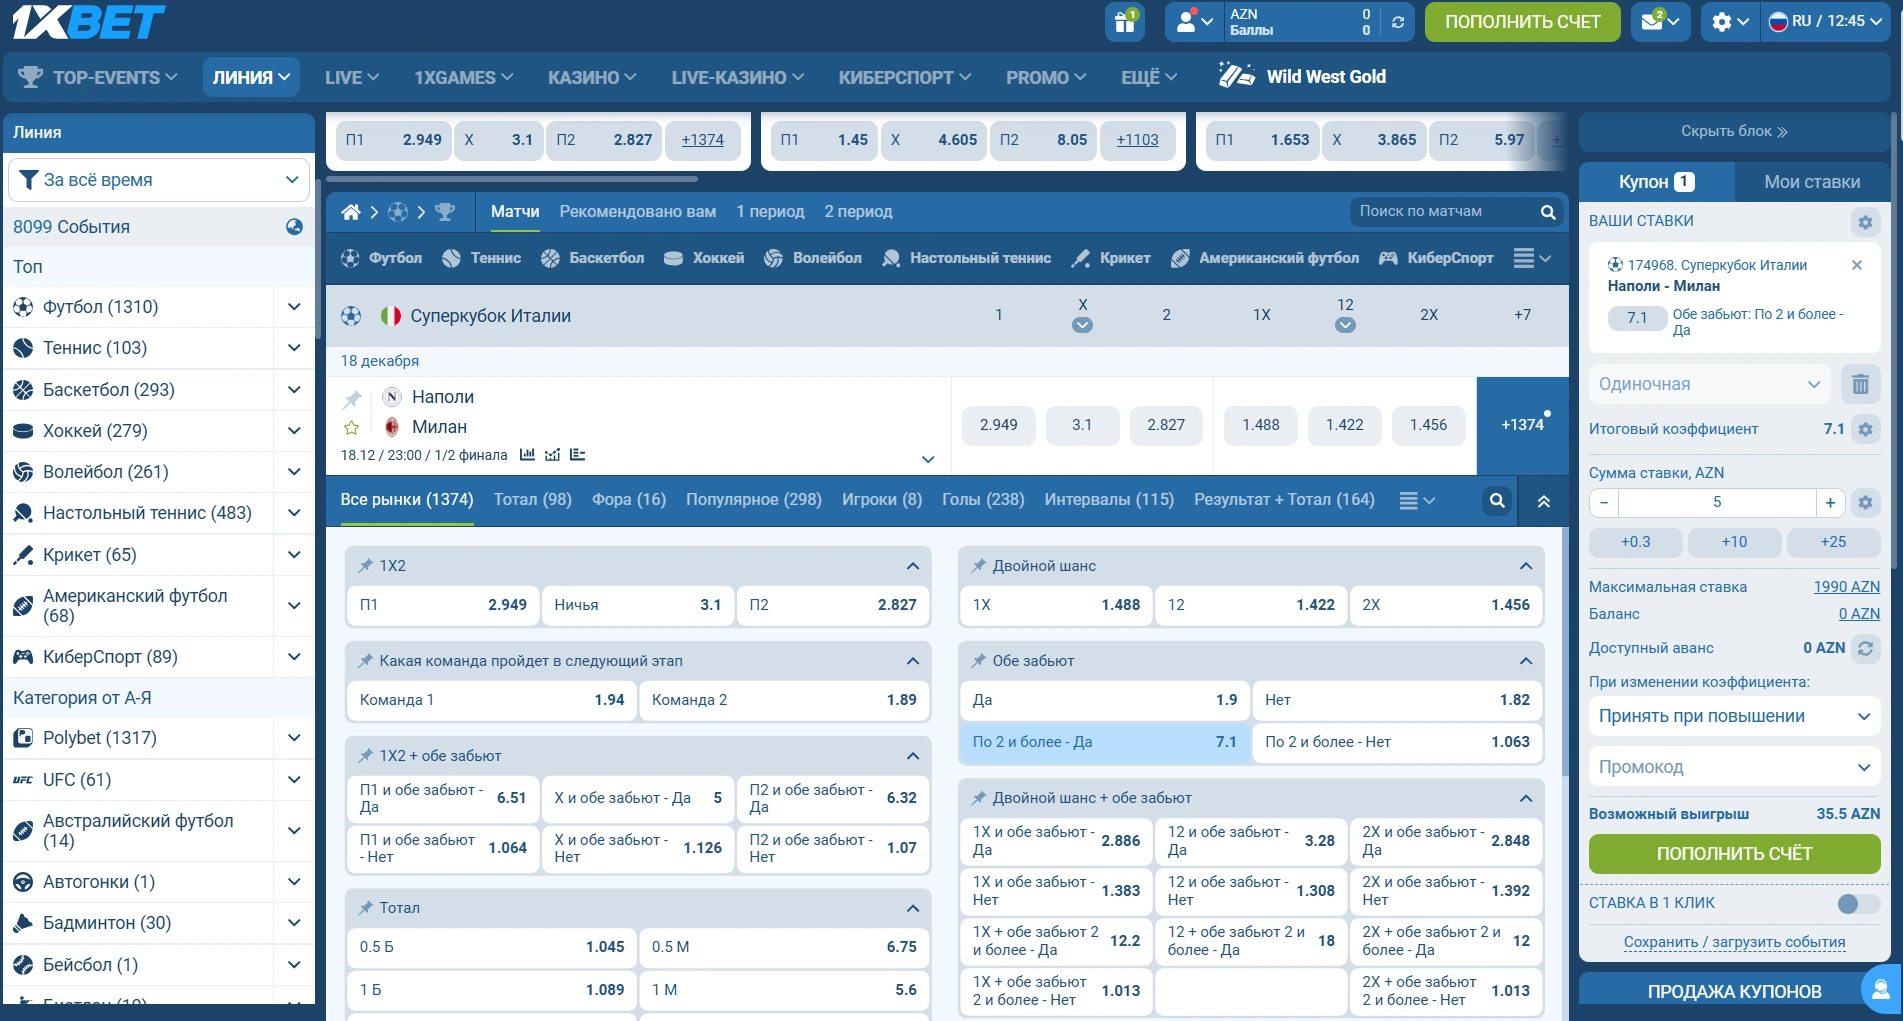
Task: Switch to Мои ставки tab
Action: click(1811, 182)
